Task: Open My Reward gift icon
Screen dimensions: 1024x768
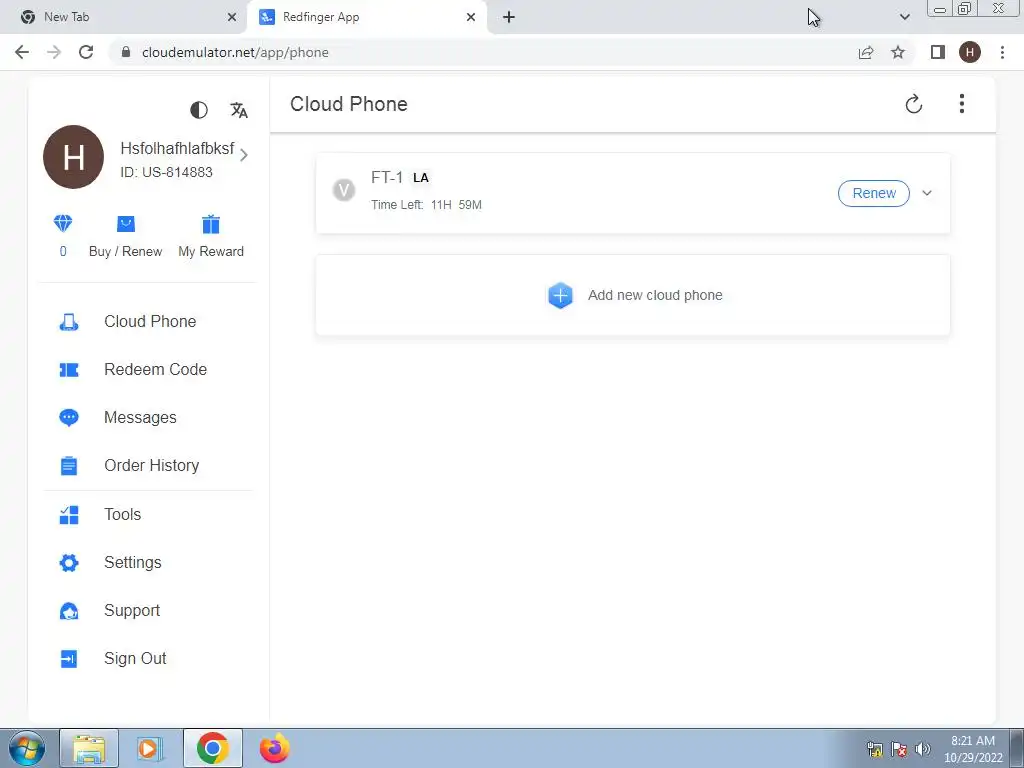Action: (211, 224)
